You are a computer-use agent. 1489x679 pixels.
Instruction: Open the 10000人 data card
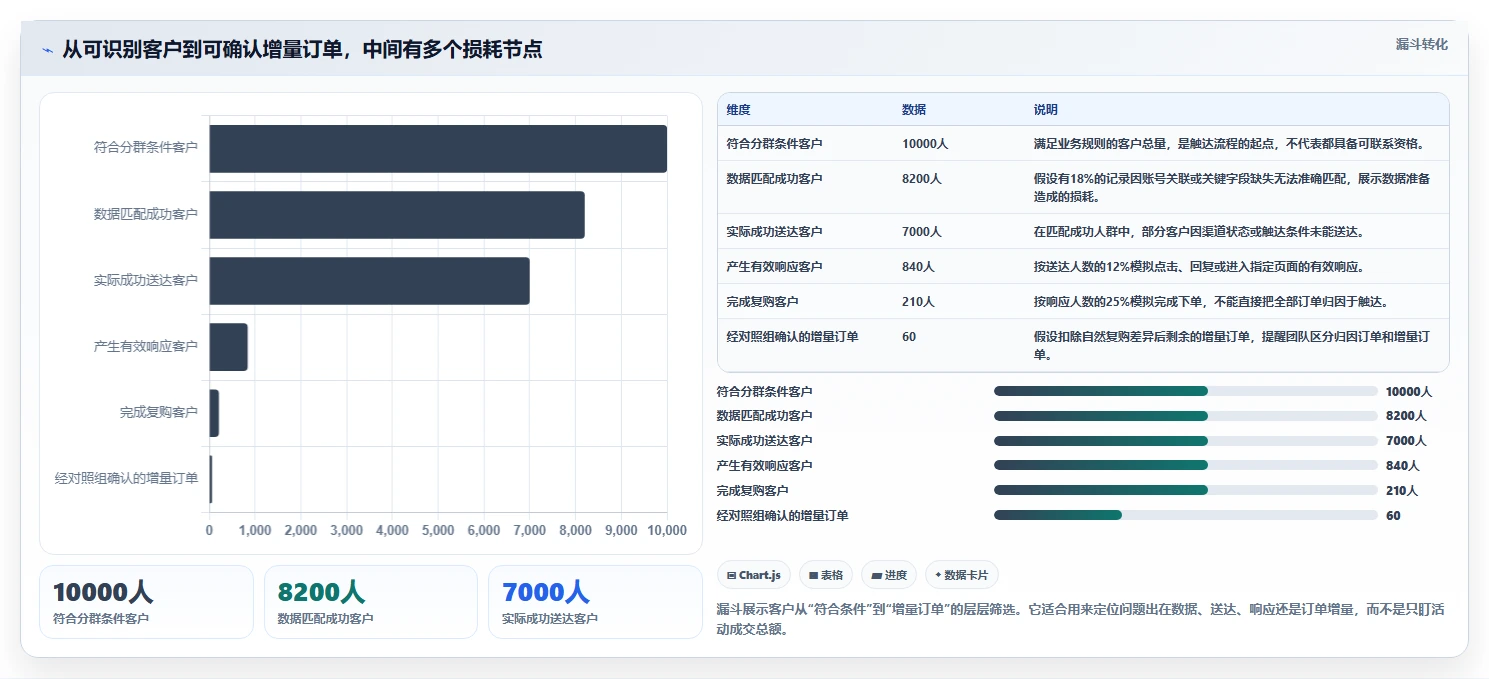146,602
